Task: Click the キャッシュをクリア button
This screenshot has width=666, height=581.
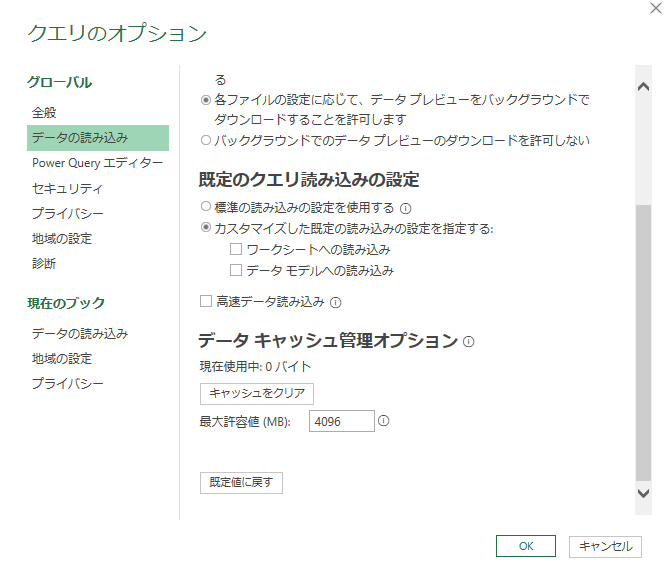Action: click(x=257, y=393)
